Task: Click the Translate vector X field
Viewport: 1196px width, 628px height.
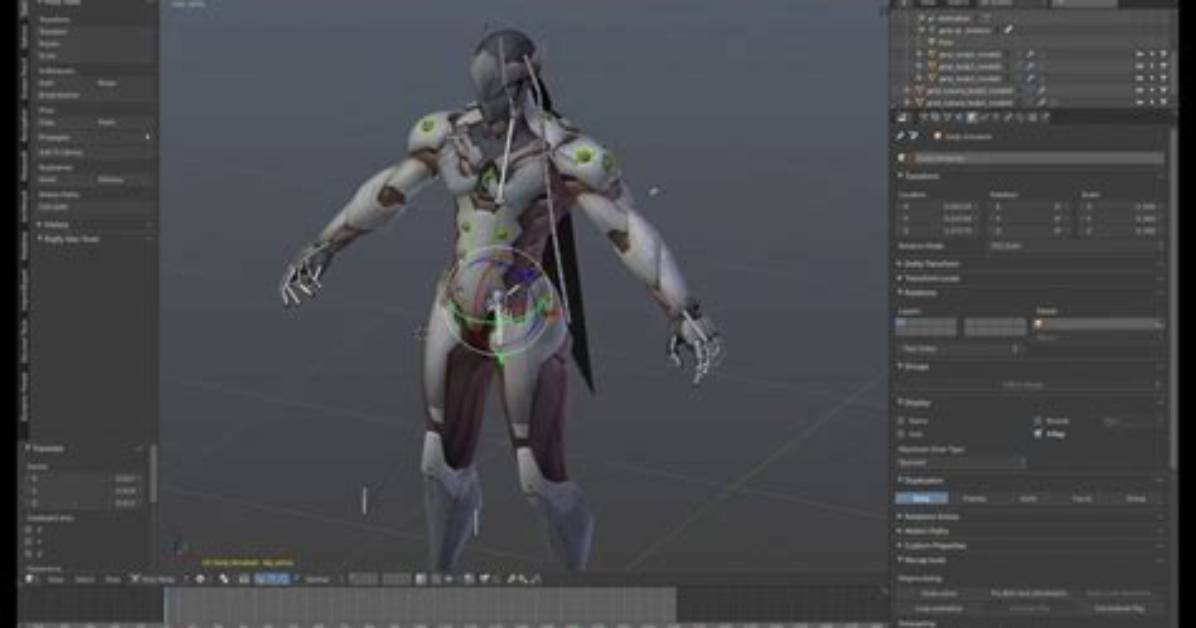Action: click(x=82, y=478)
